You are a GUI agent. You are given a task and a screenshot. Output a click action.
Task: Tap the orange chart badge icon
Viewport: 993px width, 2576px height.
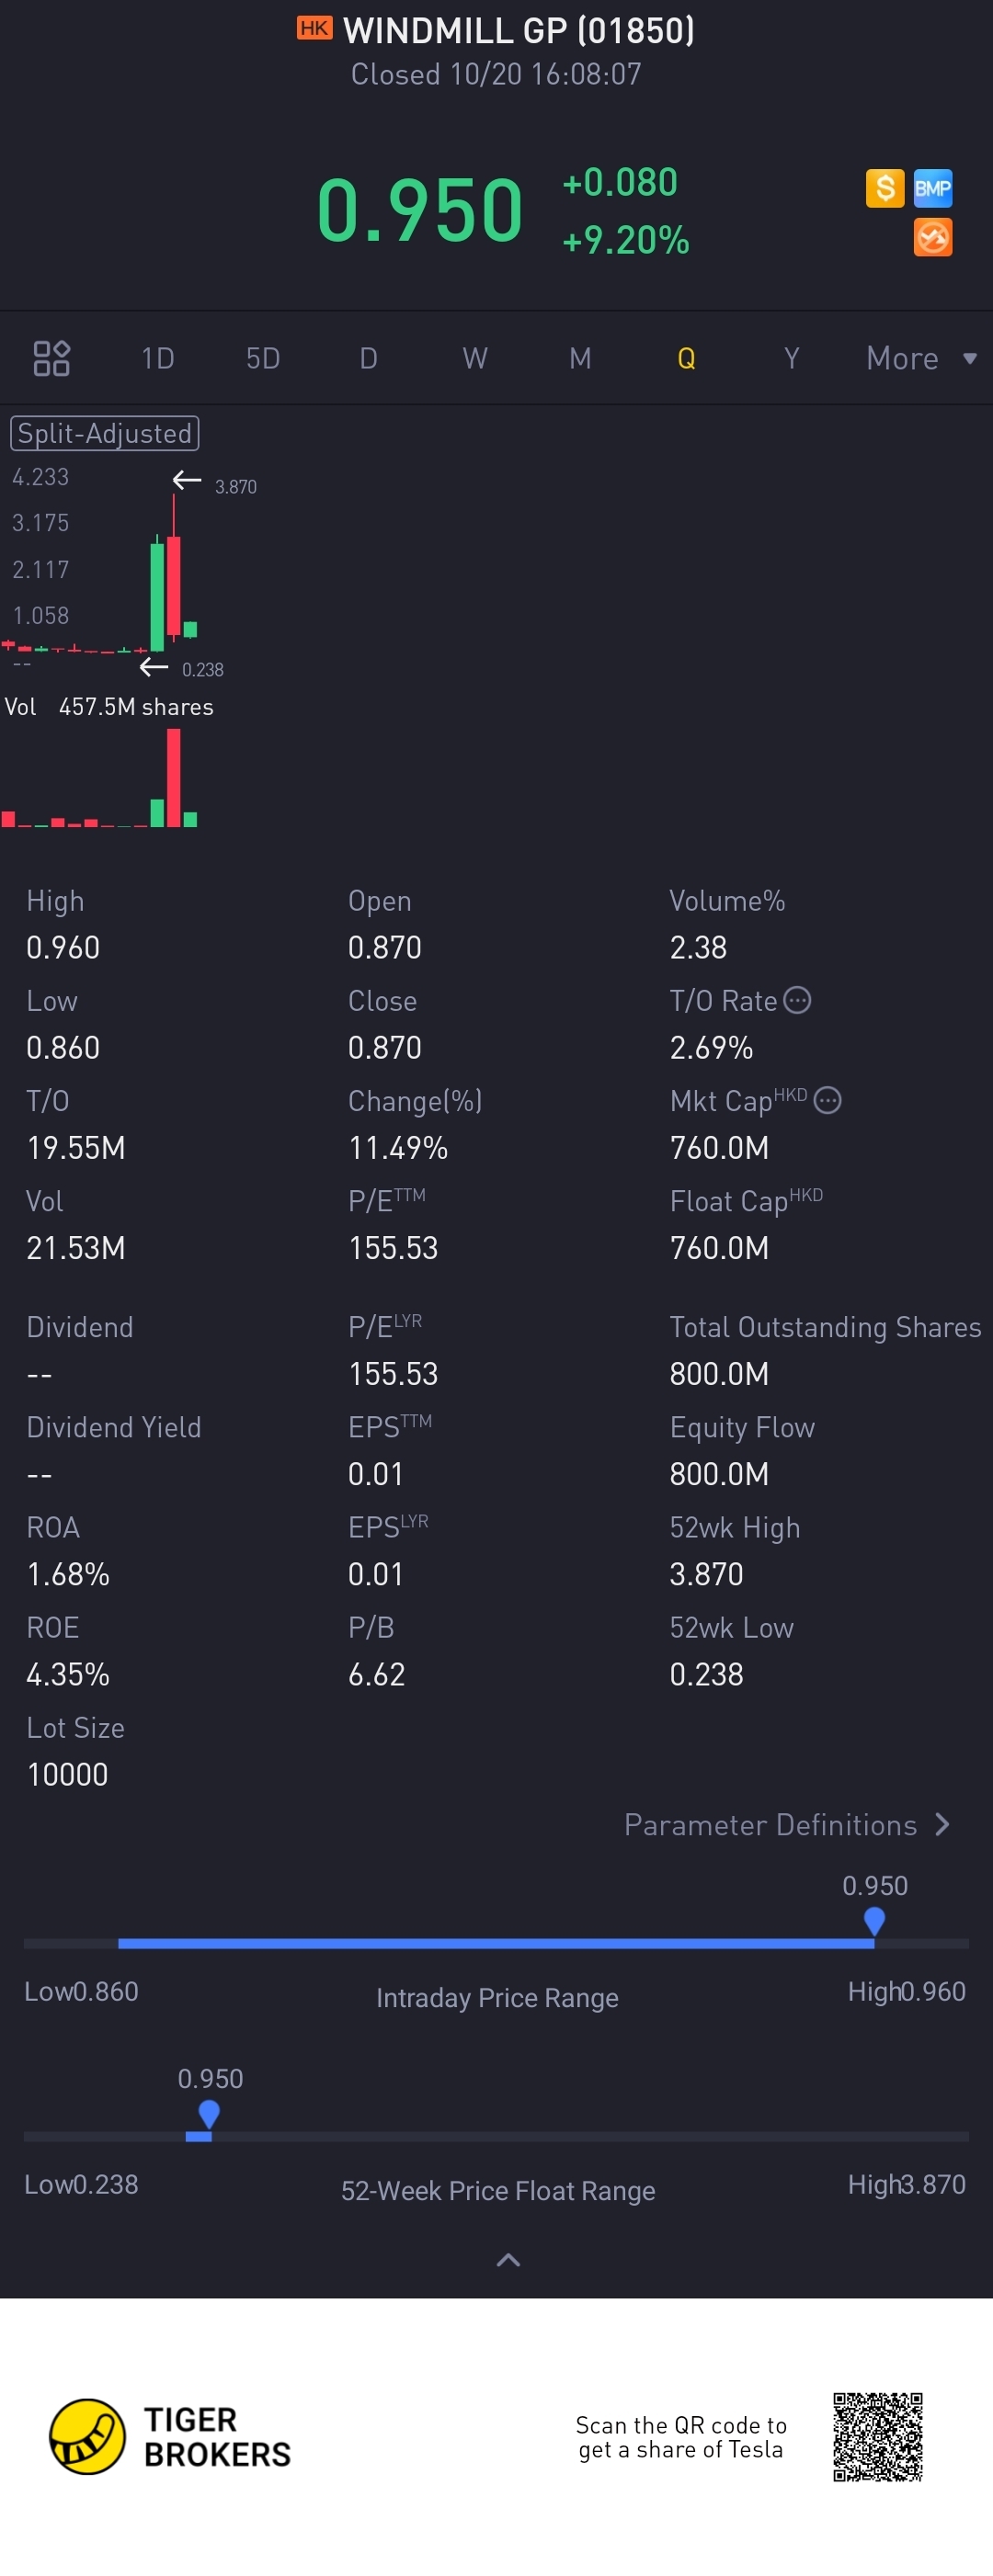pyautogui.click(x=932, y=238)
